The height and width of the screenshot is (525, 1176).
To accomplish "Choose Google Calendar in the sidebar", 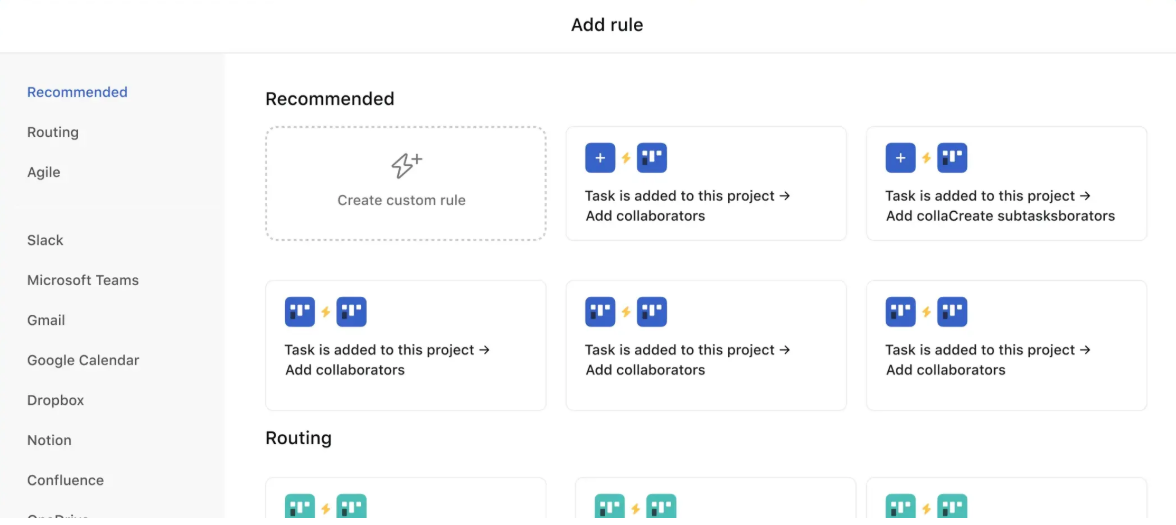I will pos(83,360).
